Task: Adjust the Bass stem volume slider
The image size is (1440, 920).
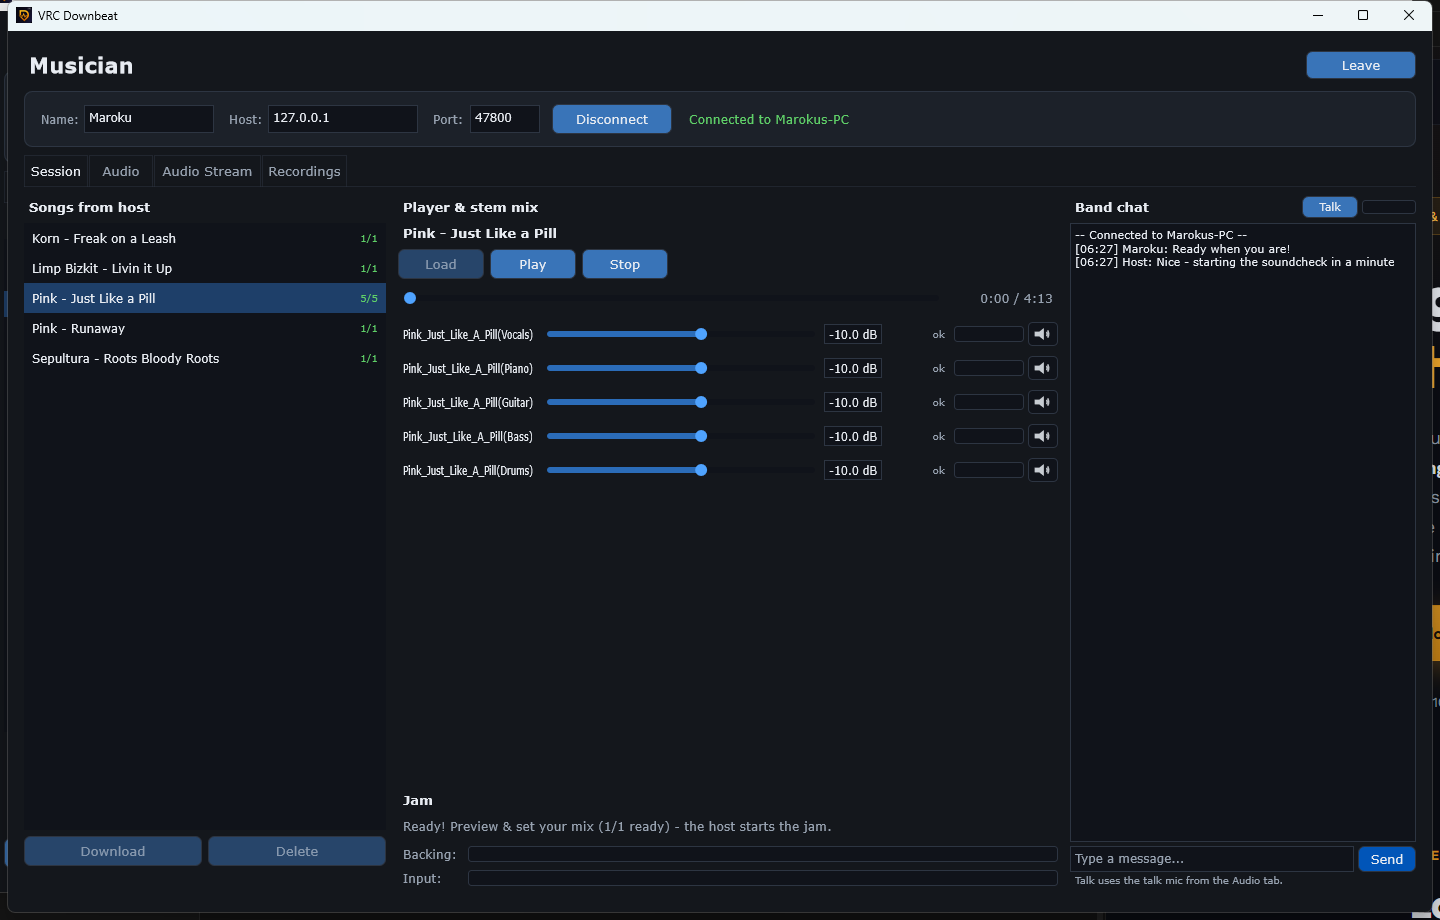Action: 680,436
